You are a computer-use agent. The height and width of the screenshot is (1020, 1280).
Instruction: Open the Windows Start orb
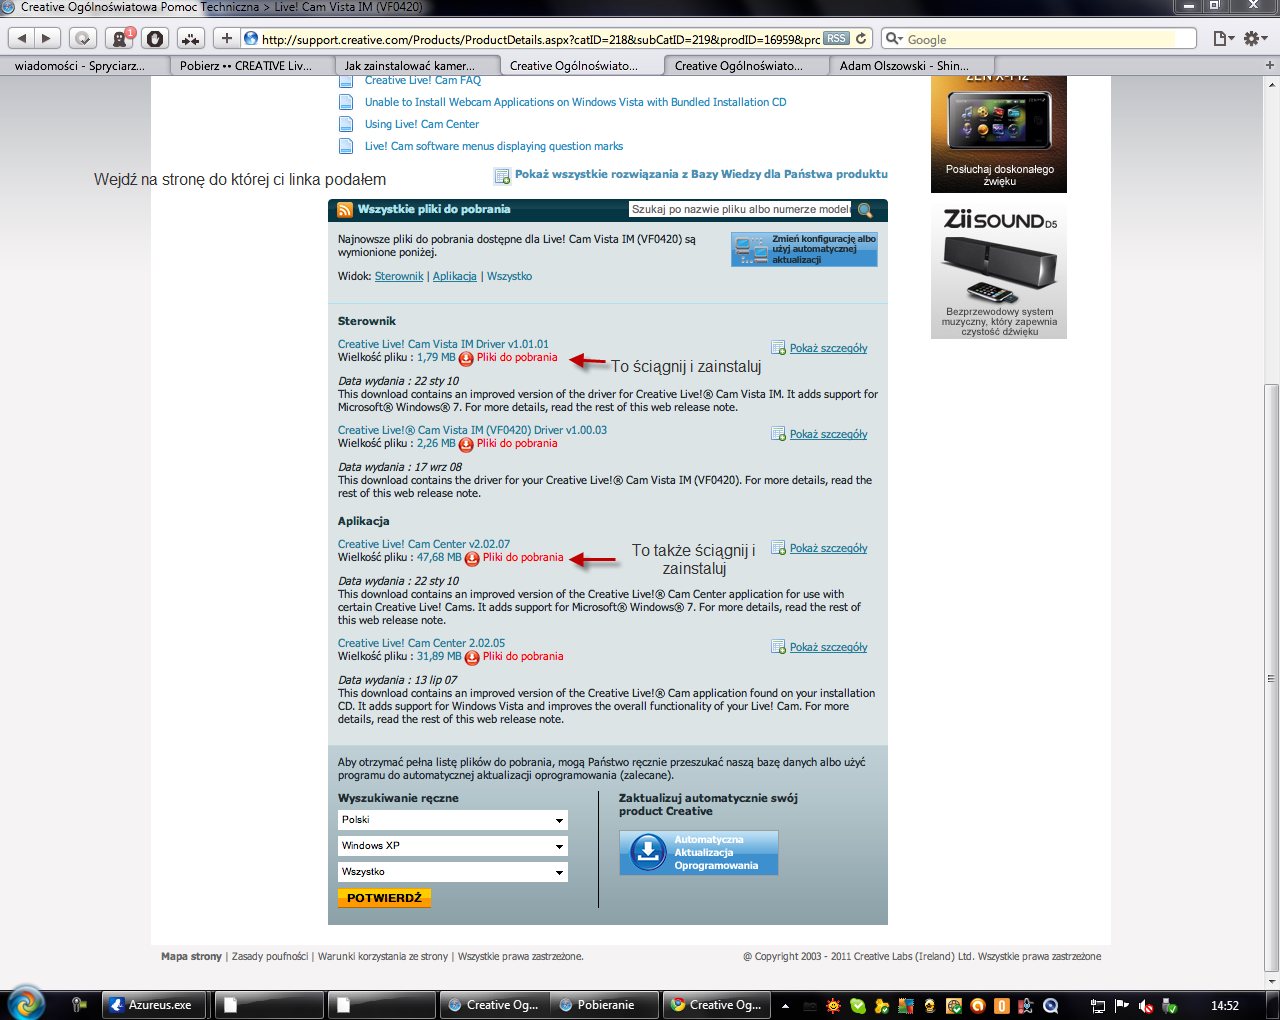[x=26, y=1003]
